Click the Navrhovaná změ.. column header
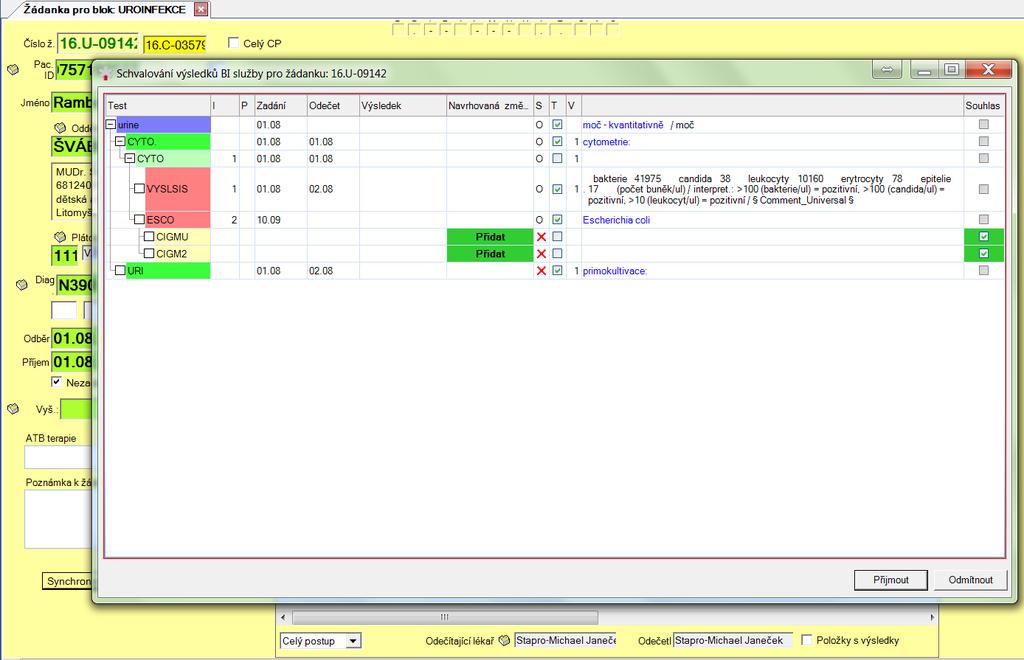 pos(490,105)
